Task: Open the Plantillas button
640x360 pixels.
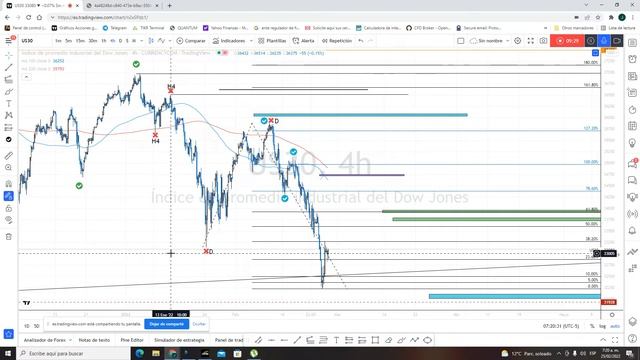Action: pos(272,41)
